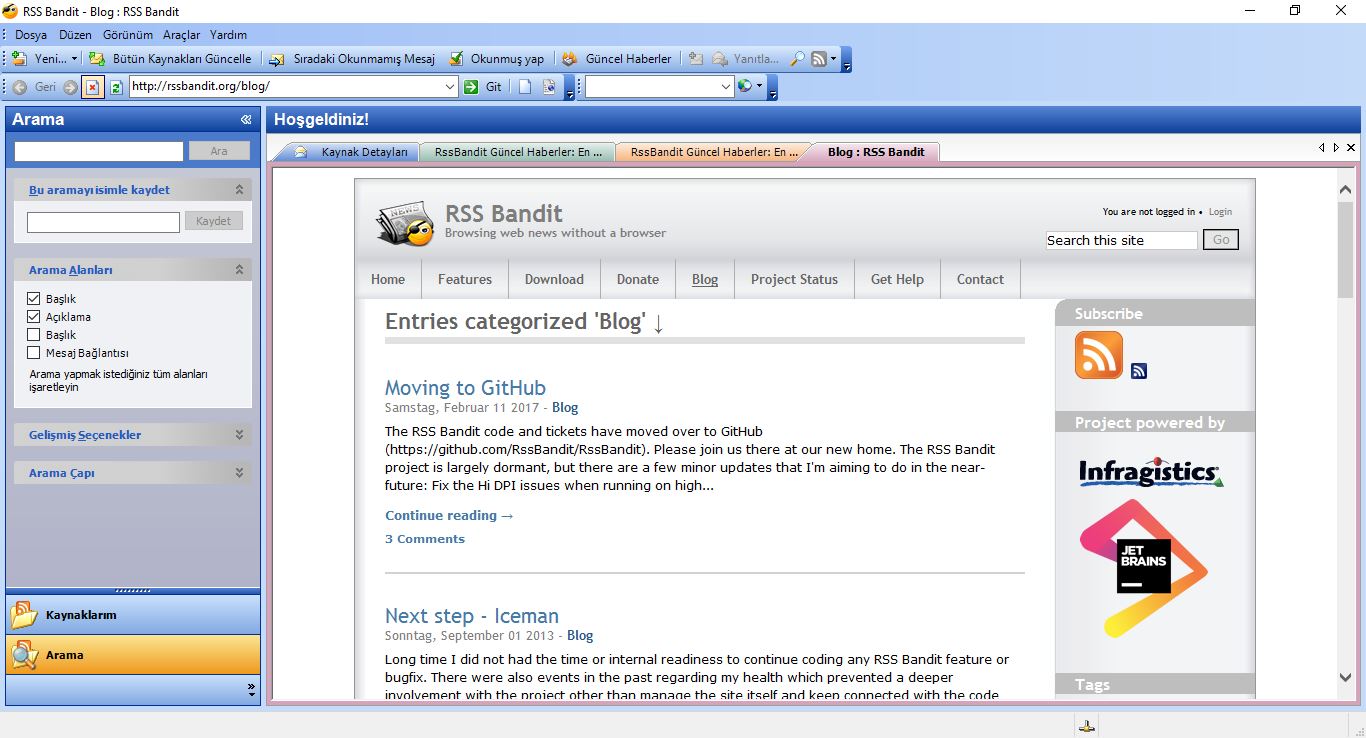Viewport: 1366px width, 738px height.
Task: Collapse Arama panel with double chevron
Action: click(246, 120)
